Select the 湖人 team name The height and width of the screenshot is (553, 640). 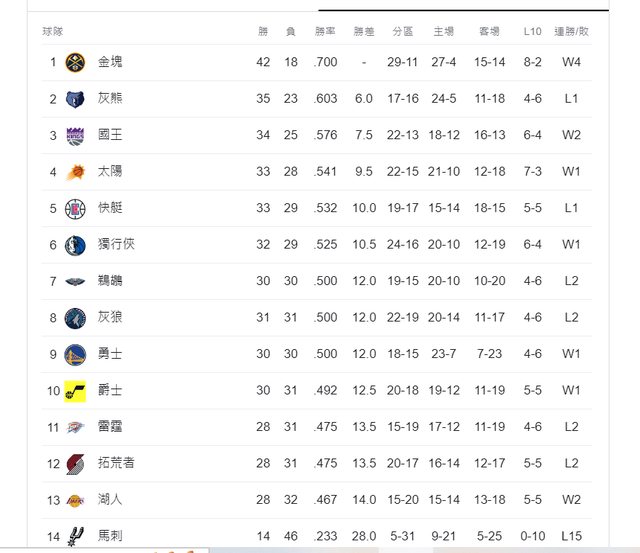(x=110, y=500)
